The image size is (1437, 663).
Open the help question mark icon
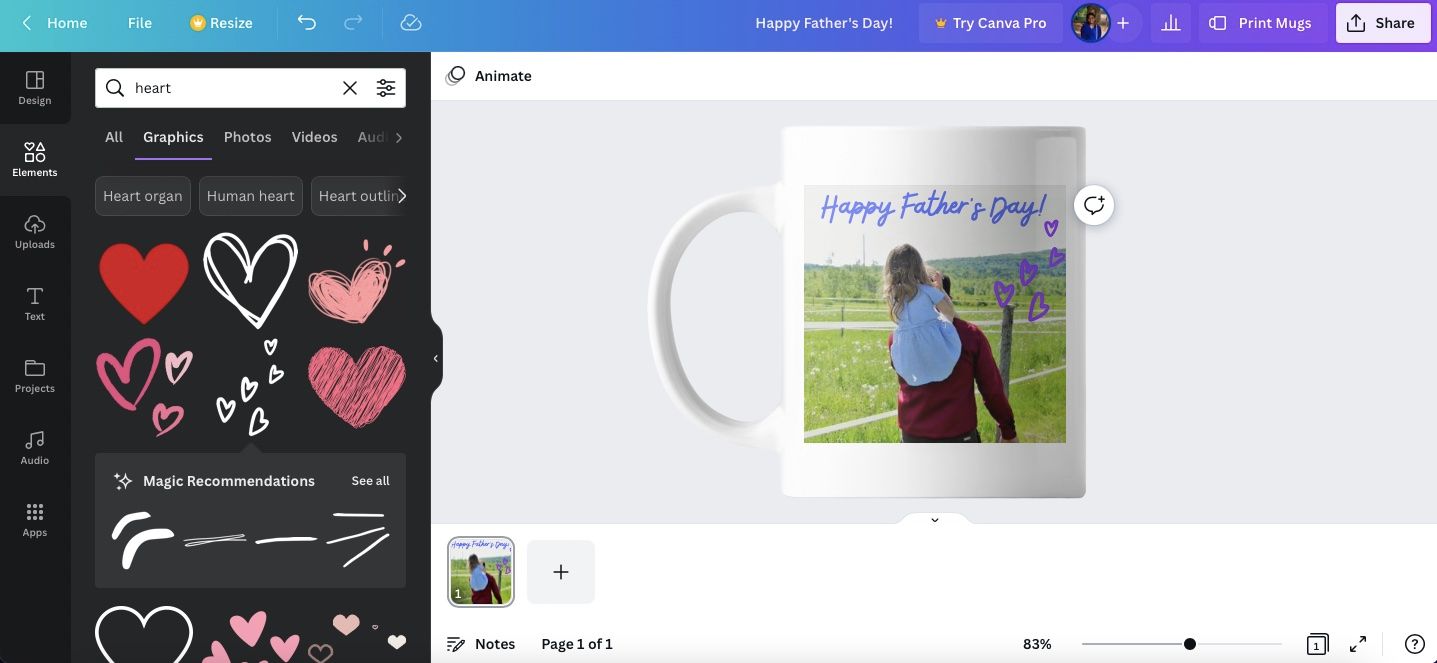point(1414,644)
